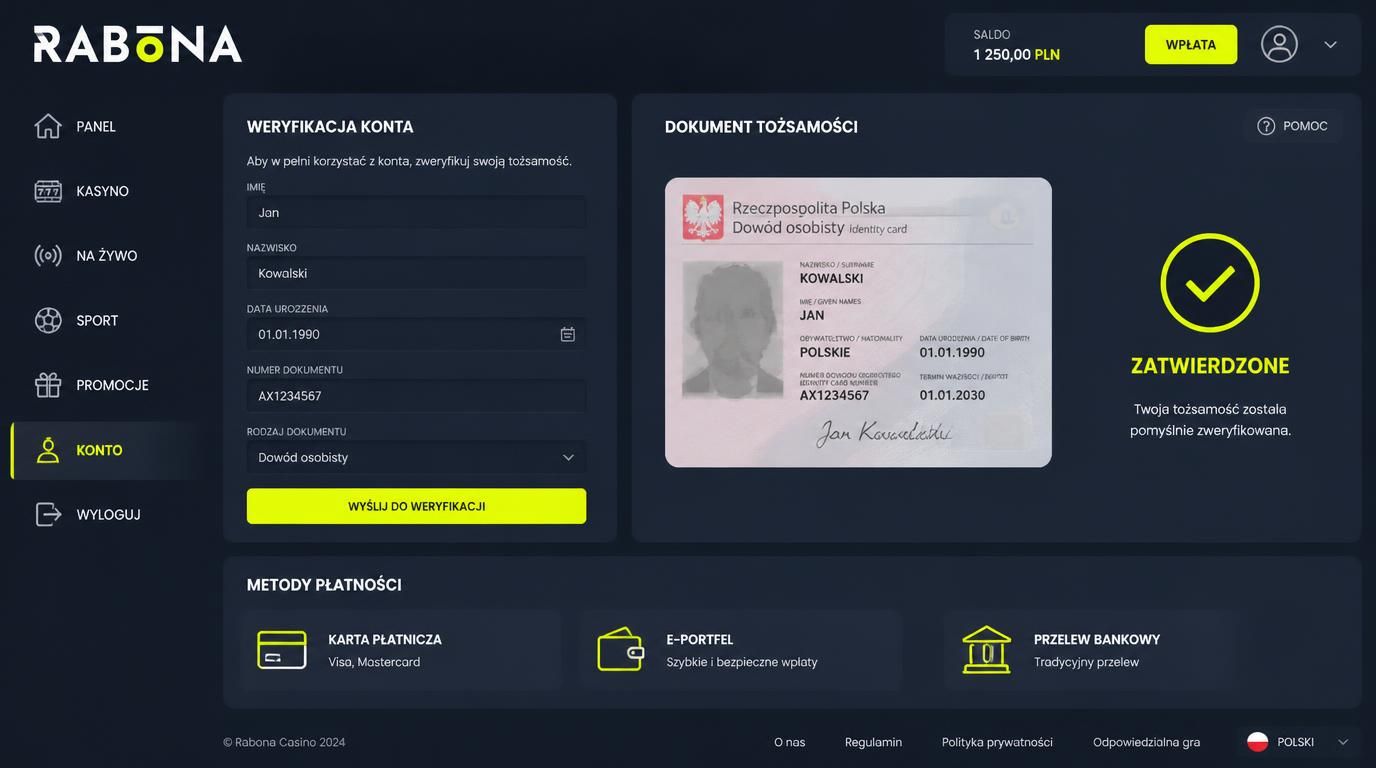Open the O nas footer link
The width and height of the screenshot is (1376, 768).
[790, 742]
